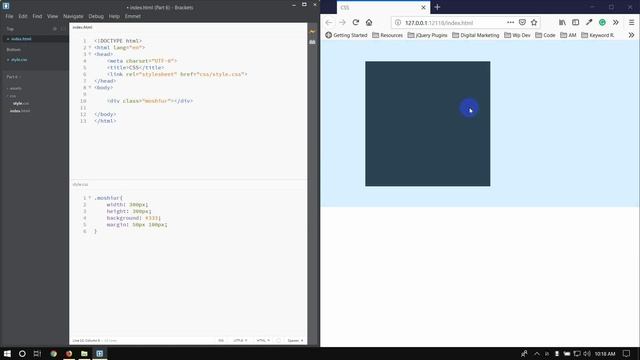Viewport: 640px width, 360px height.
Task: Switch to Firefox on the taskbar
Action: (69, 353)
